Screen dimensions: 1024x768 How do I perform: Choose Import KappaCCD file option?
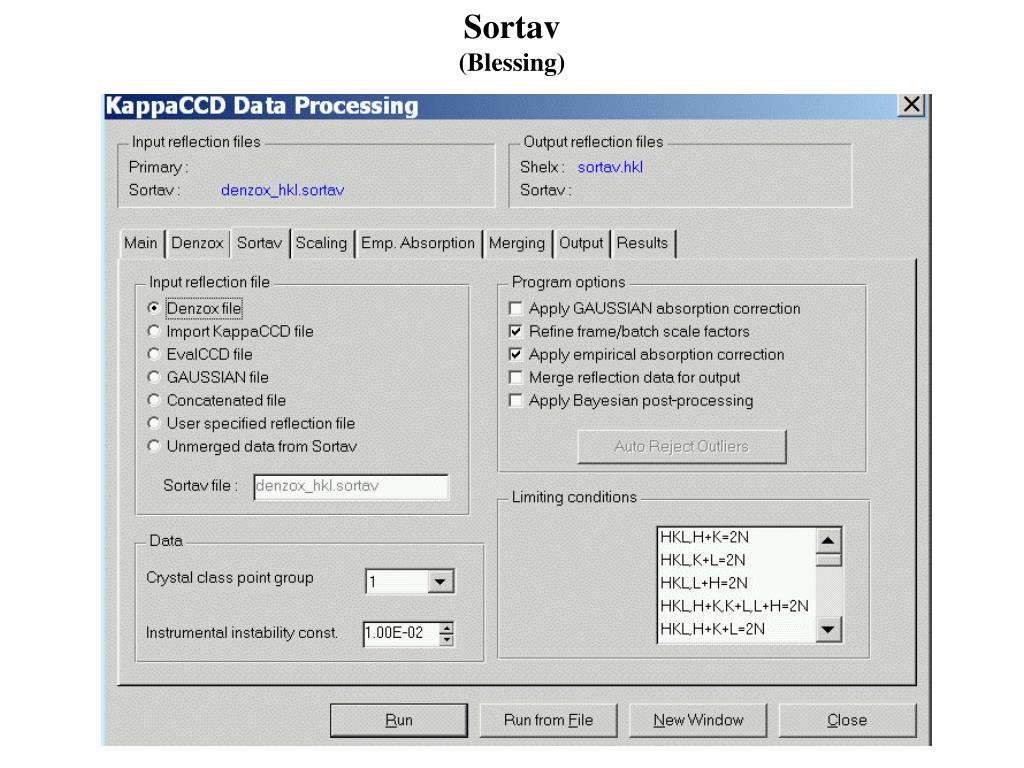tap(154, 331)
